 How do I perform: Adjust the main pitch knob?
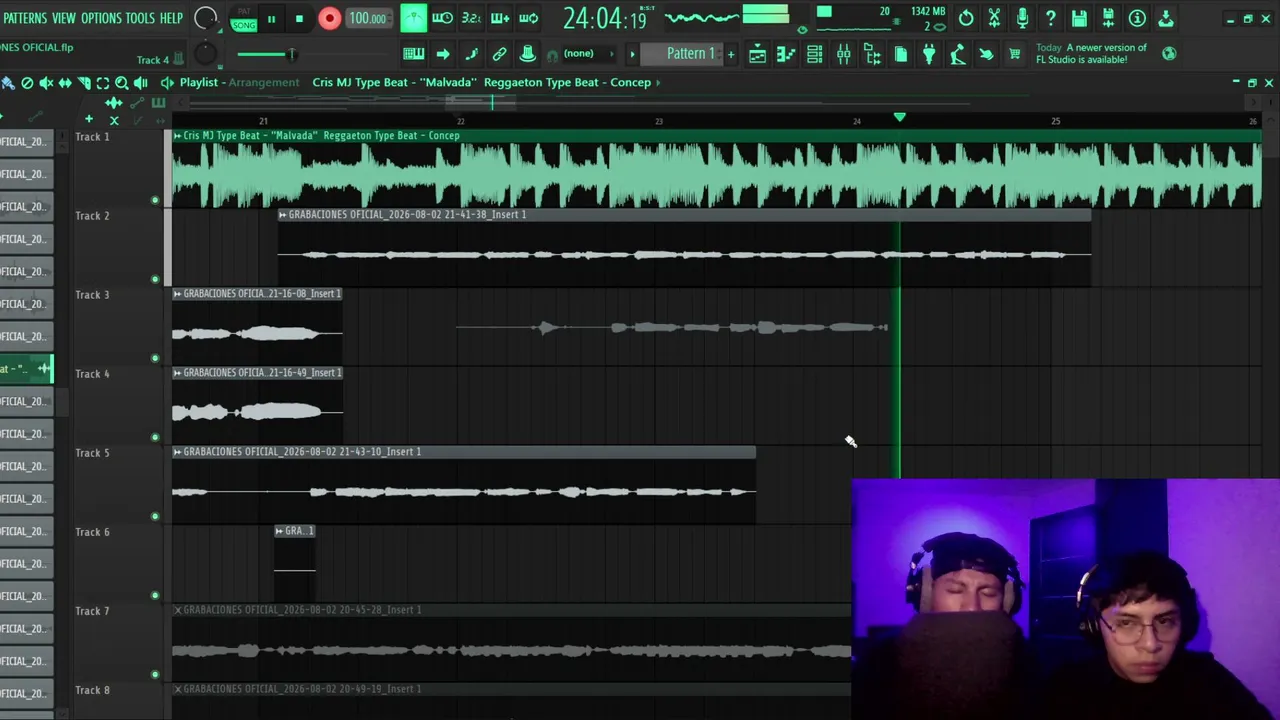[206, 54]
